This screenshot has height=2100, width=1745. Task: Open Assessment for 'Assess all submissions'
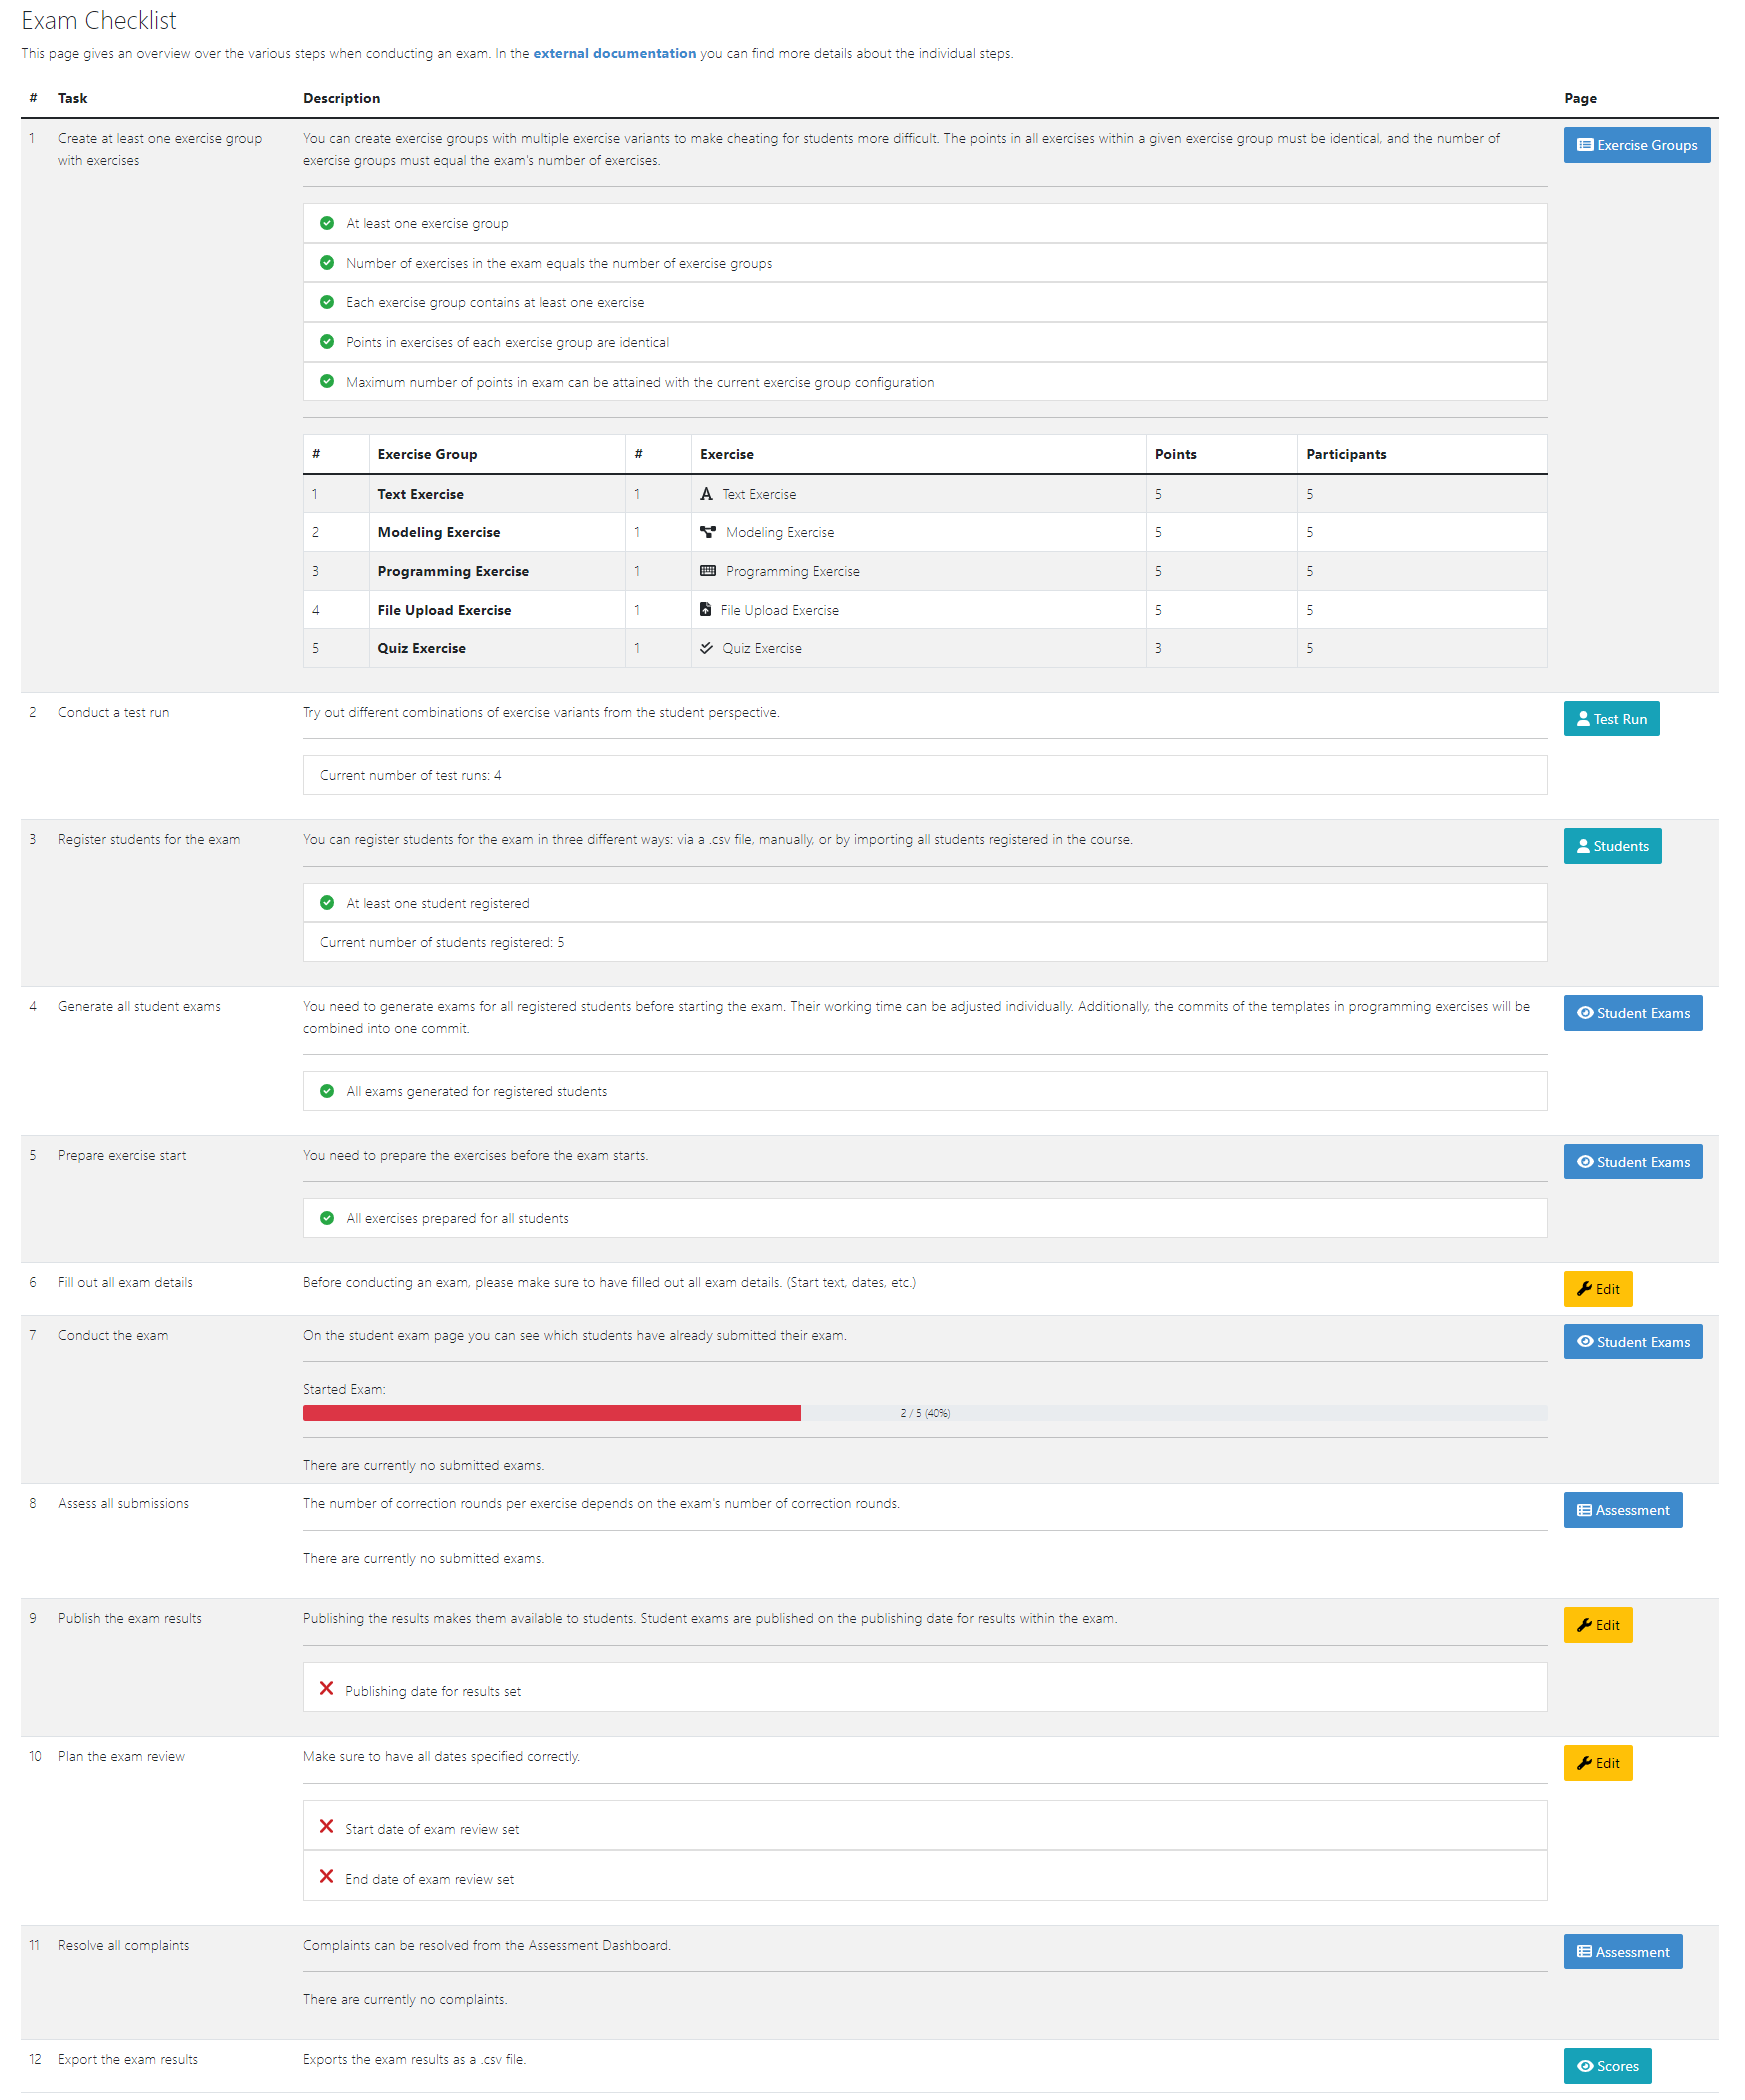pos(1622,1510)
